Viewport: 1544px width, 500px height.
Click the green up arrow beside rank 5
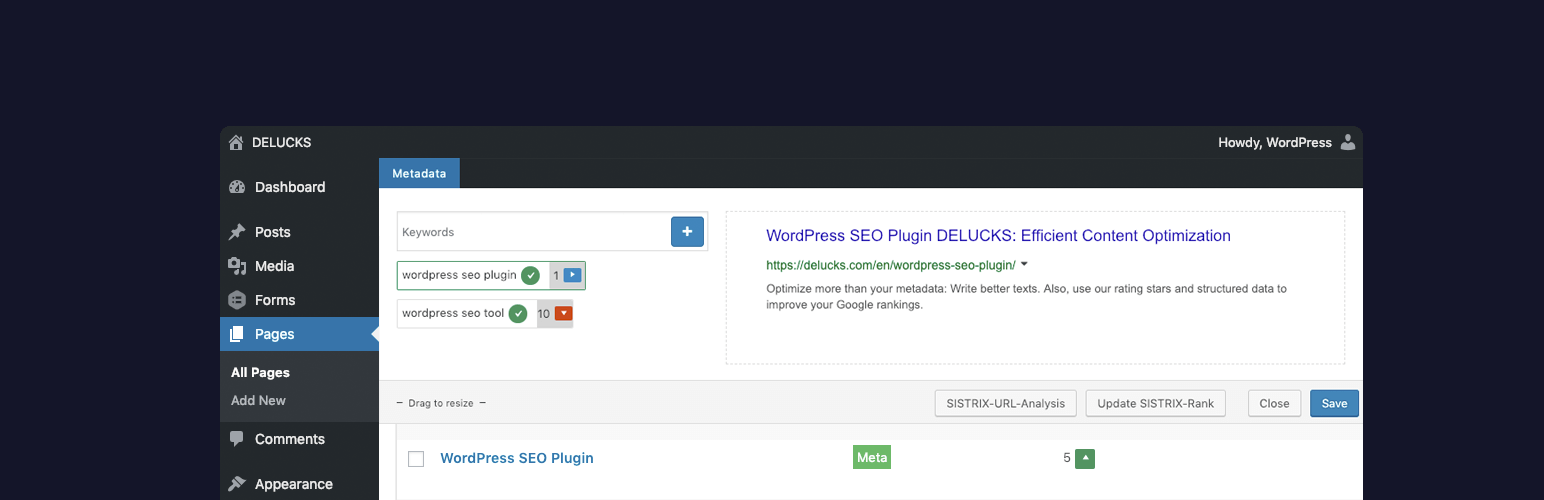1085,459
